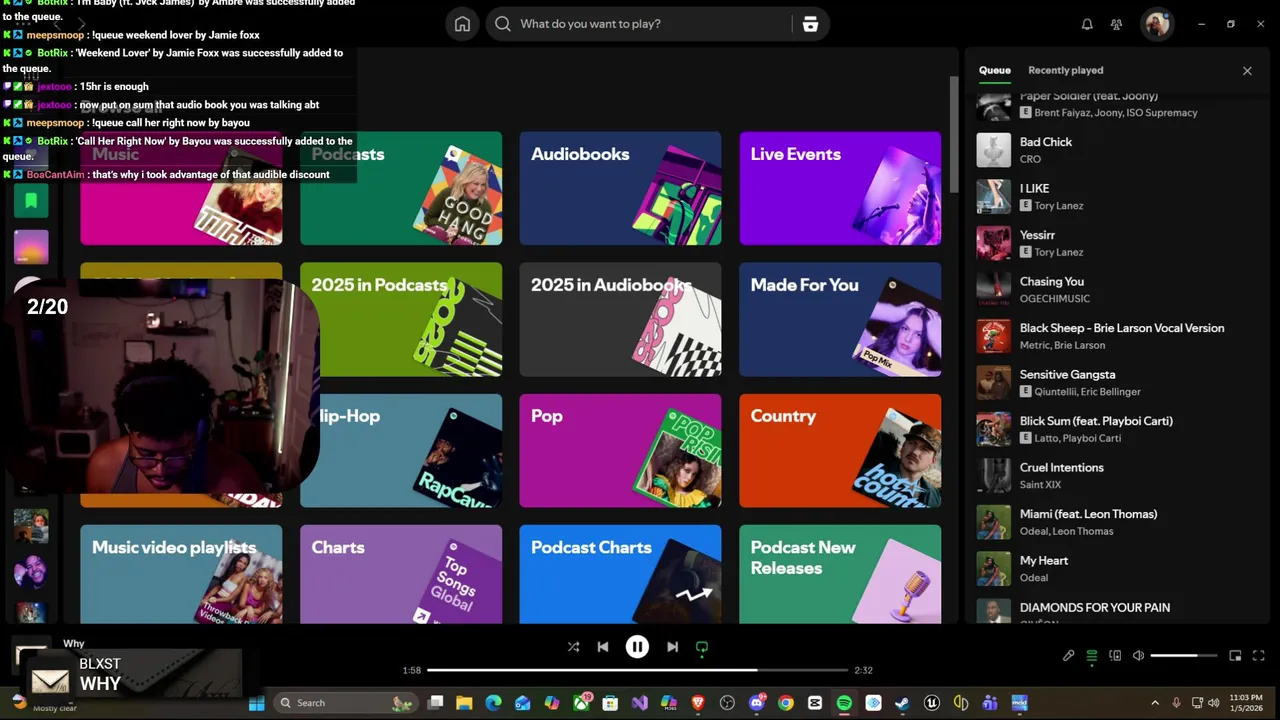Switch to the Queue tab
The height and width of the screenshot is (720, 1280).
(x=994, y=70)
